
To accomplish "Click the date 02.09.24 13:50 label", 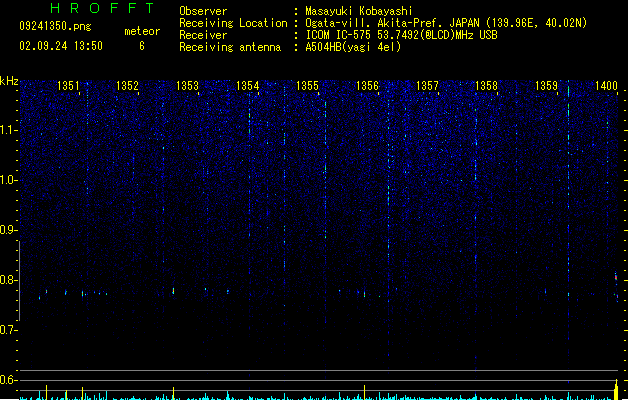I will point(61,46).
